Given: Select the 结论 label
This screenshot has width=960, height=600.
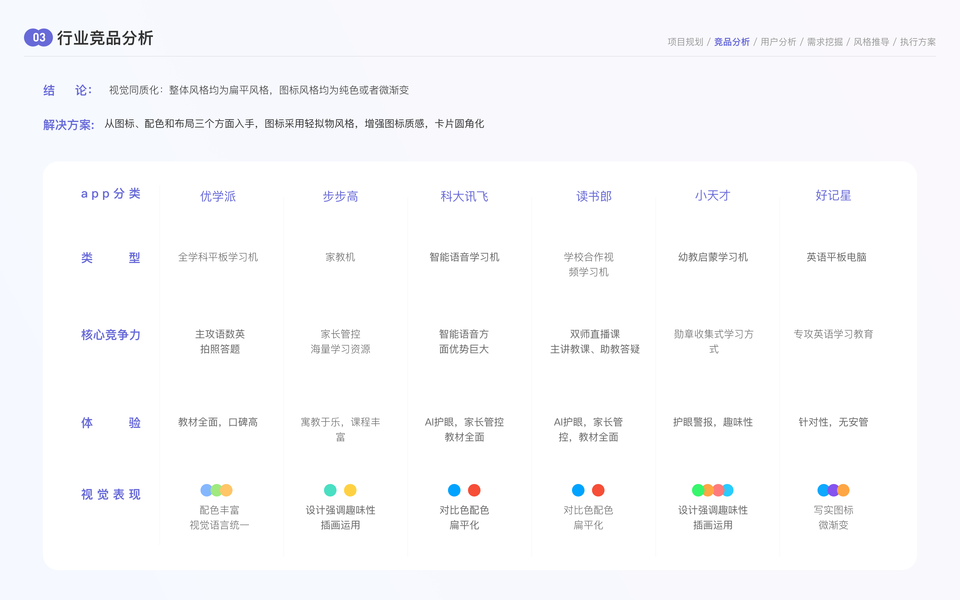Looking at the screenshot, I should coord(67,90).
